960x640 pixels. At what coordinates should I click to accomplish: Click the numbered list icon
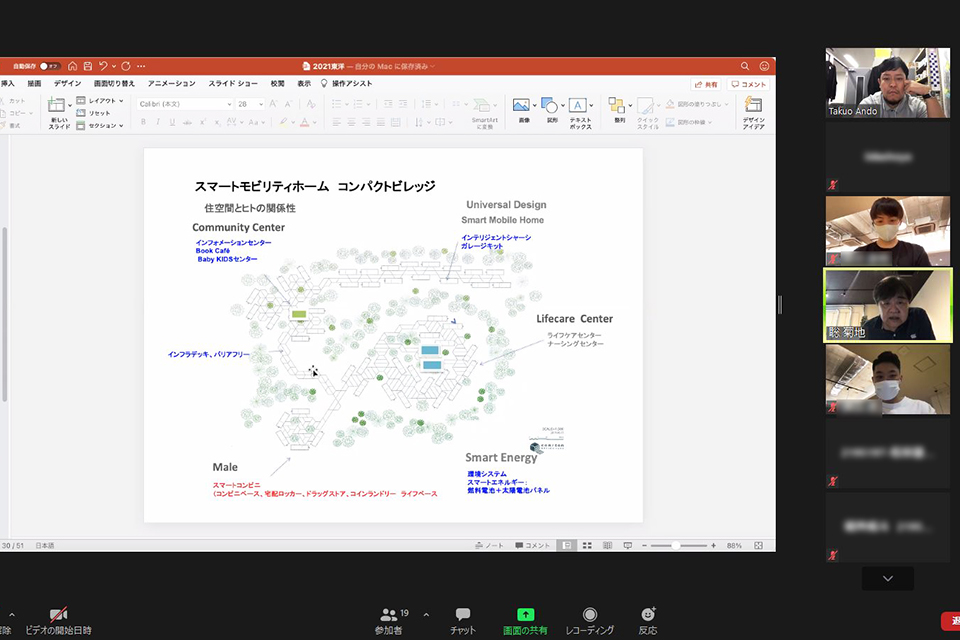358,104
